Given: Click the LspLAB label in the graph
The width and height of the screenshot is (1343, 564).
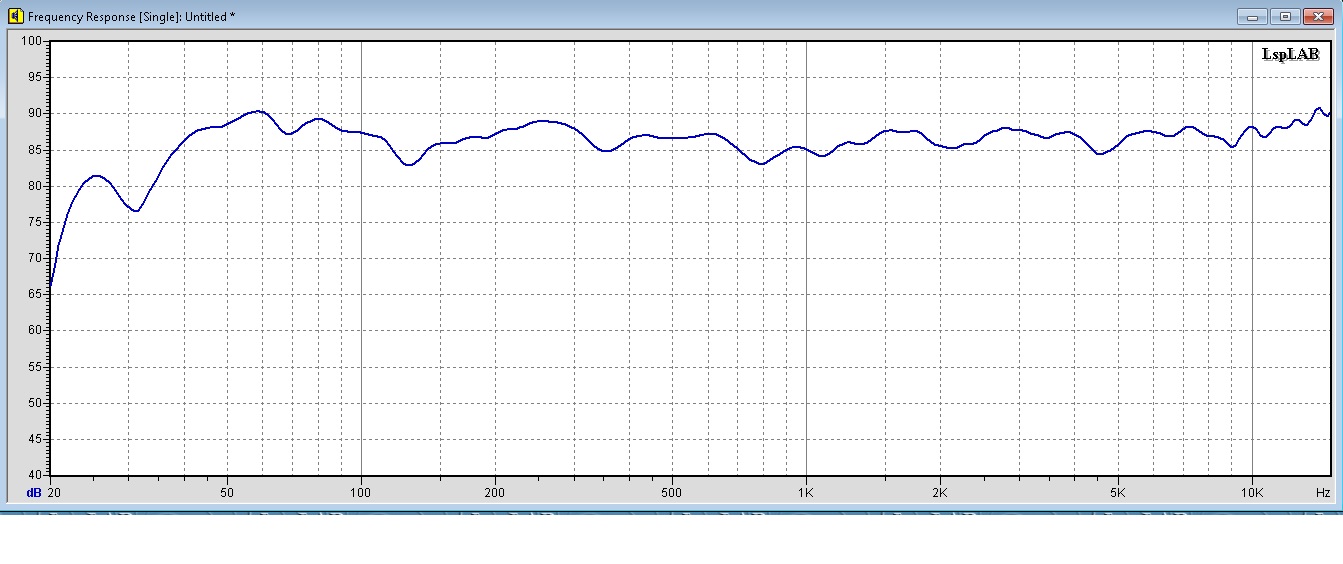Looking at the screenshot, I should coord(1291,54).
